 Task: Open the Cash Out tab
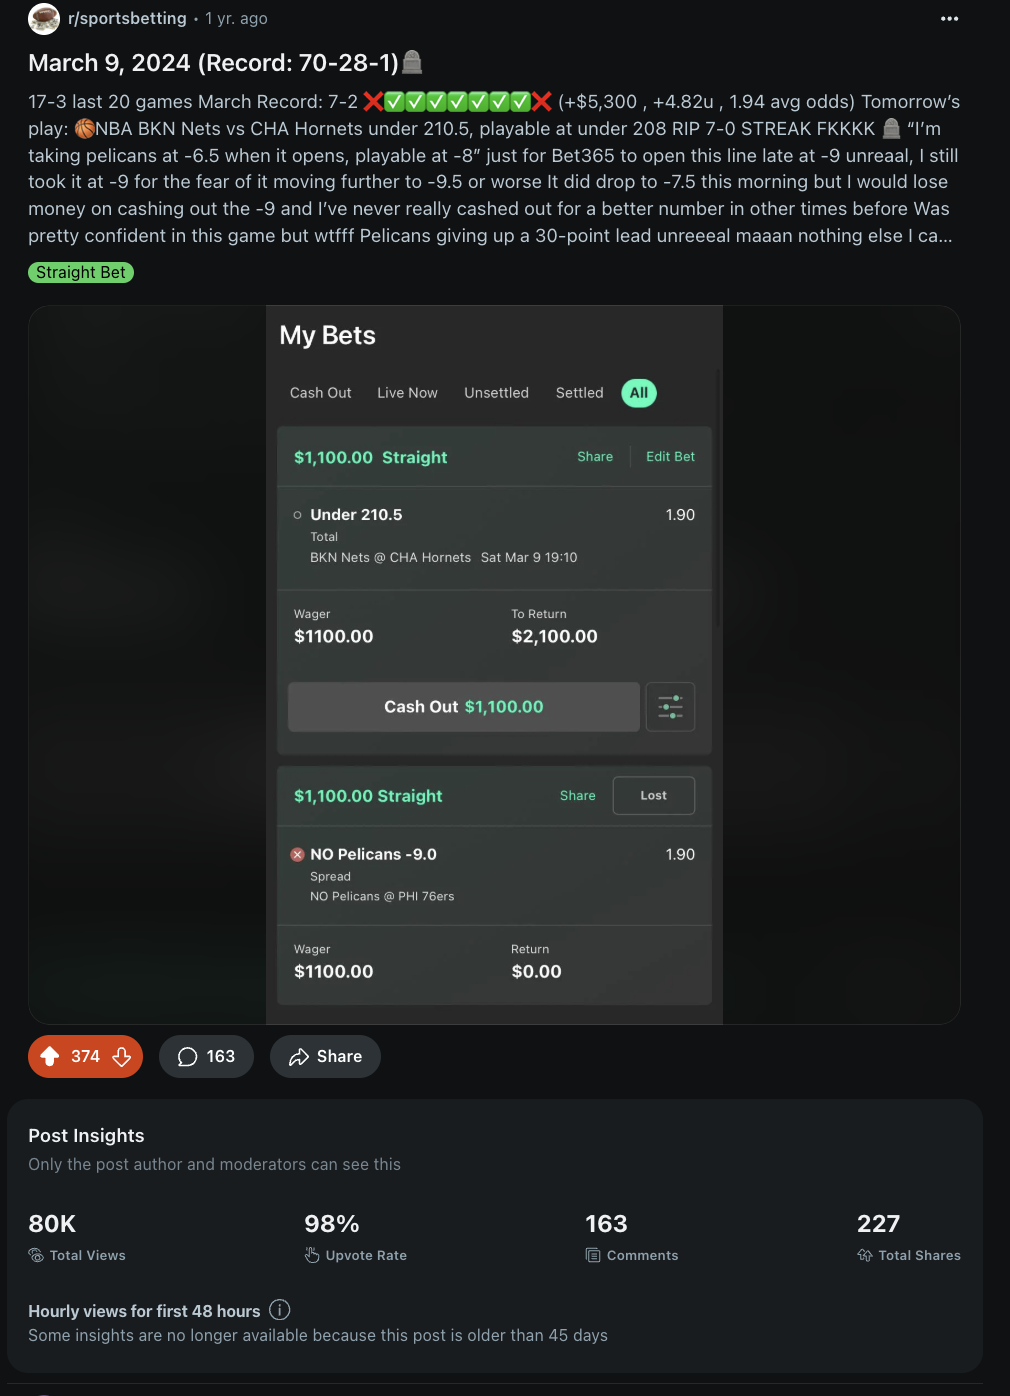point(321,393)
